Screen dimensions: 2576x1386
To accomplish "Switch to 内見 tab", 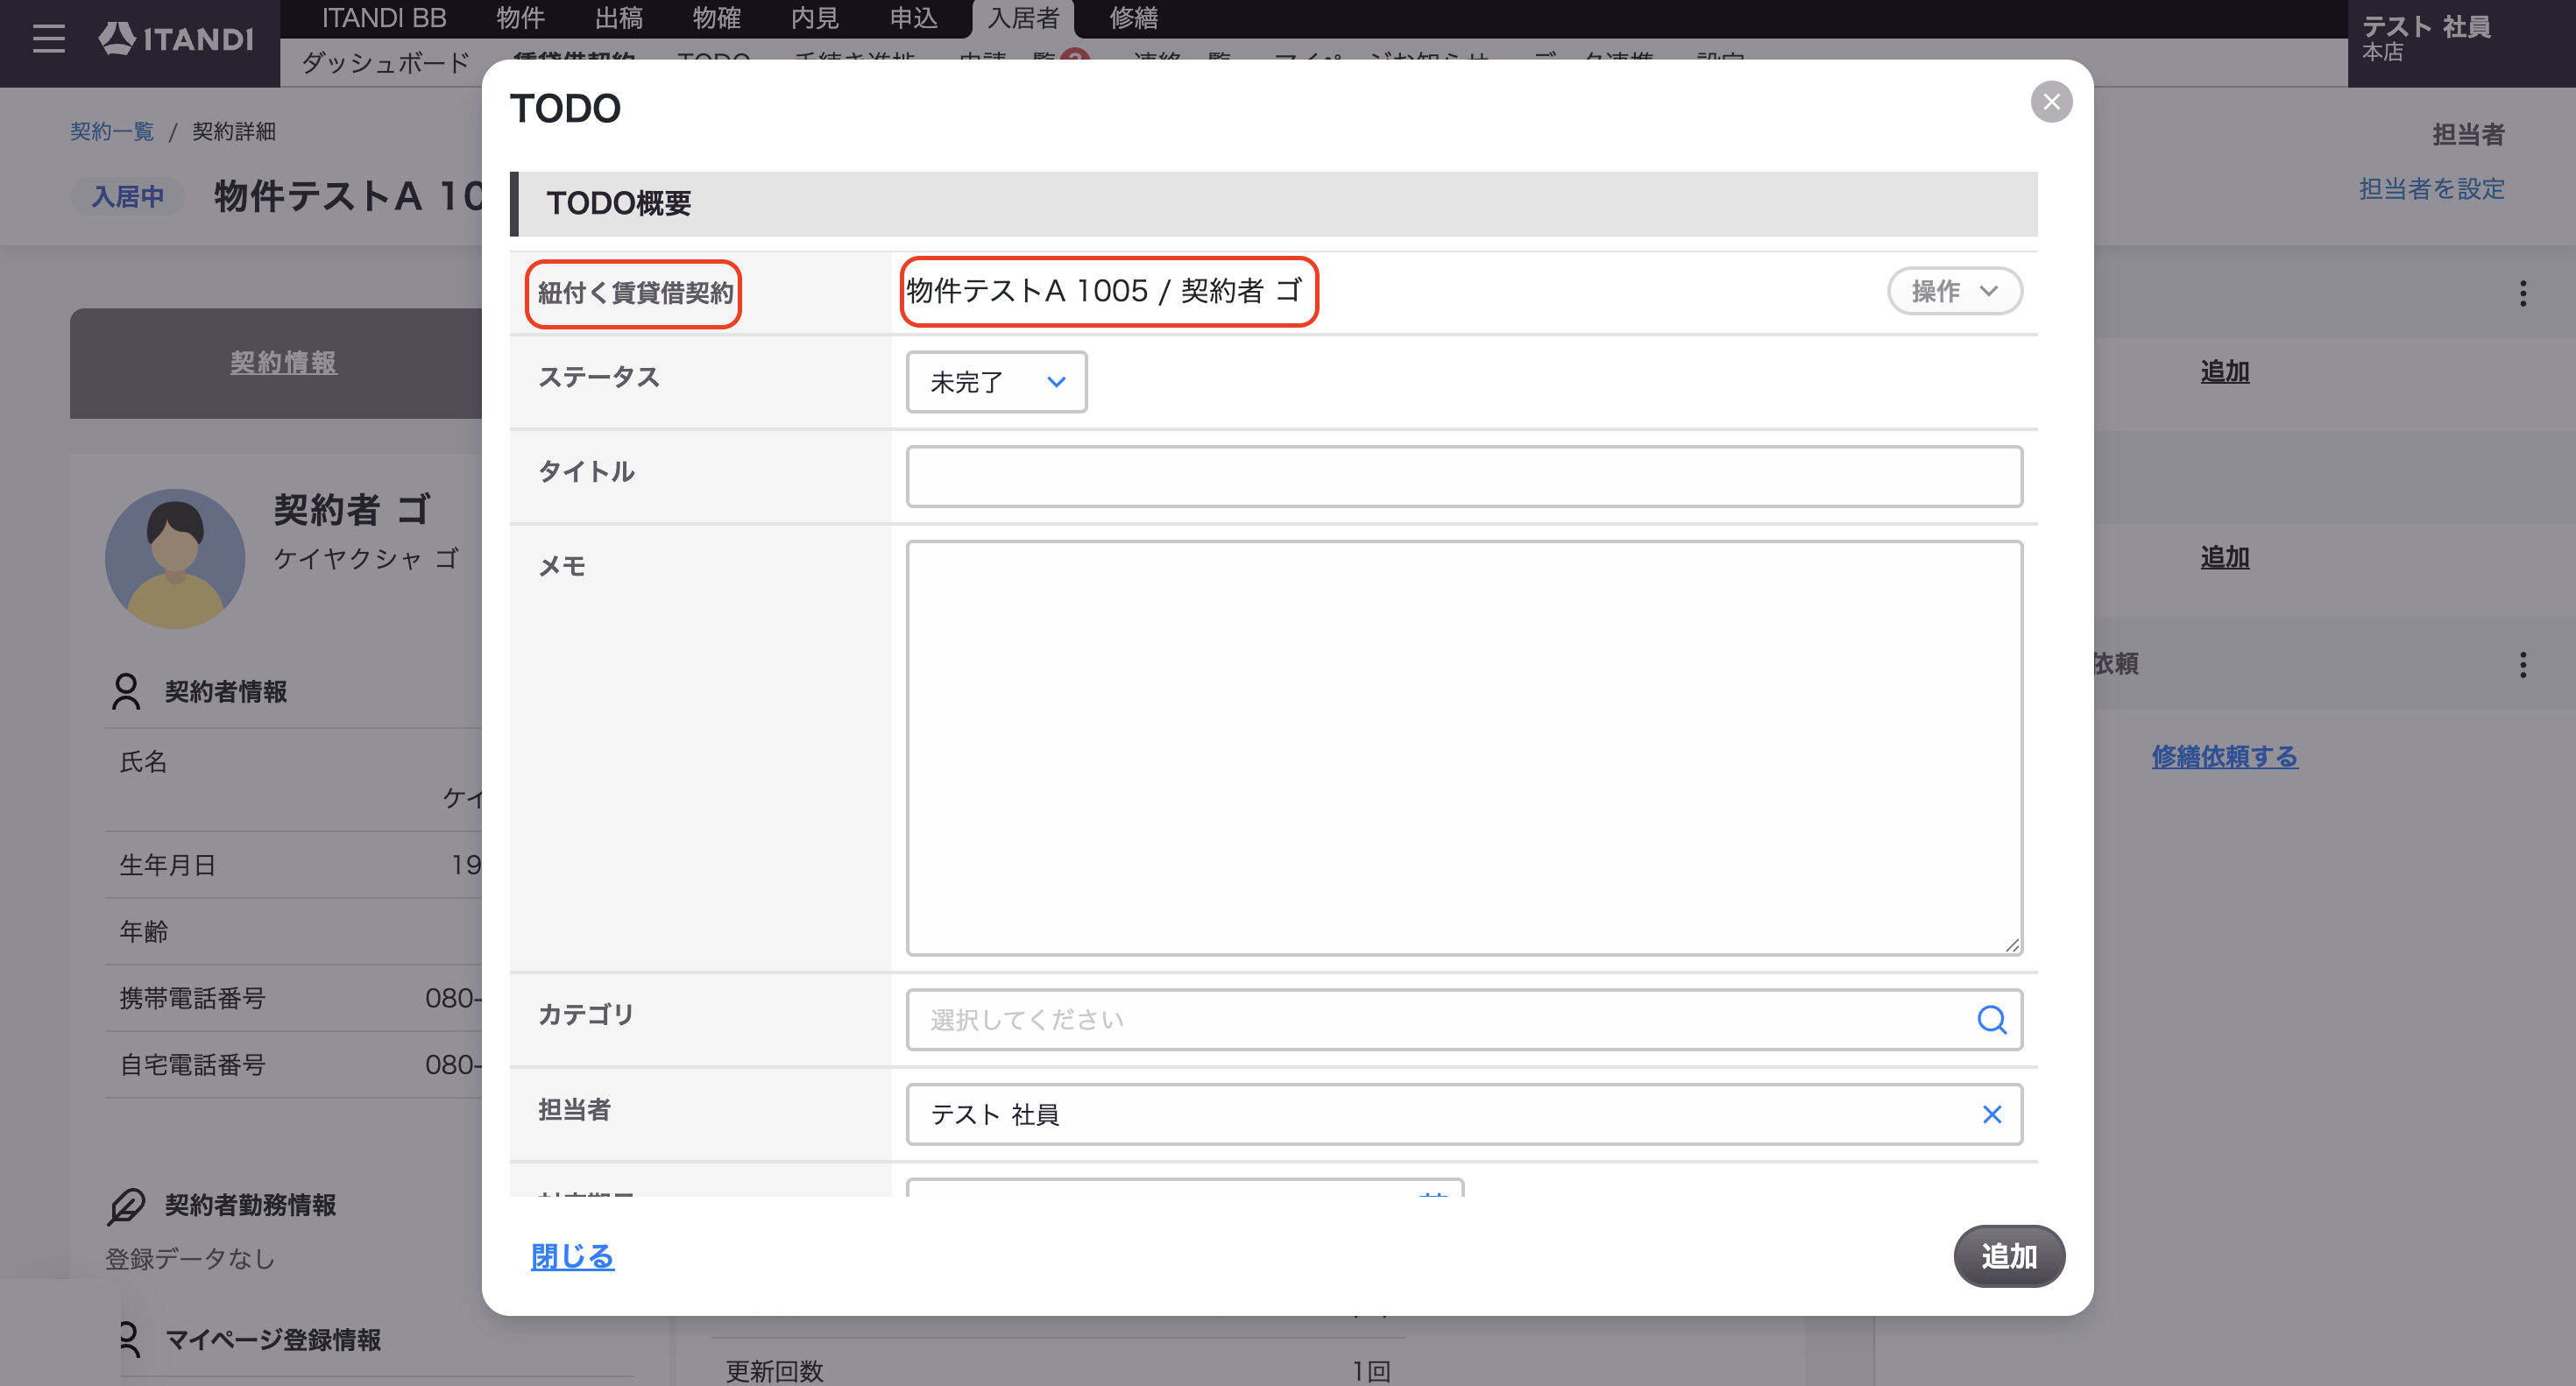I will pyautogui.click(x=814, y=18).
